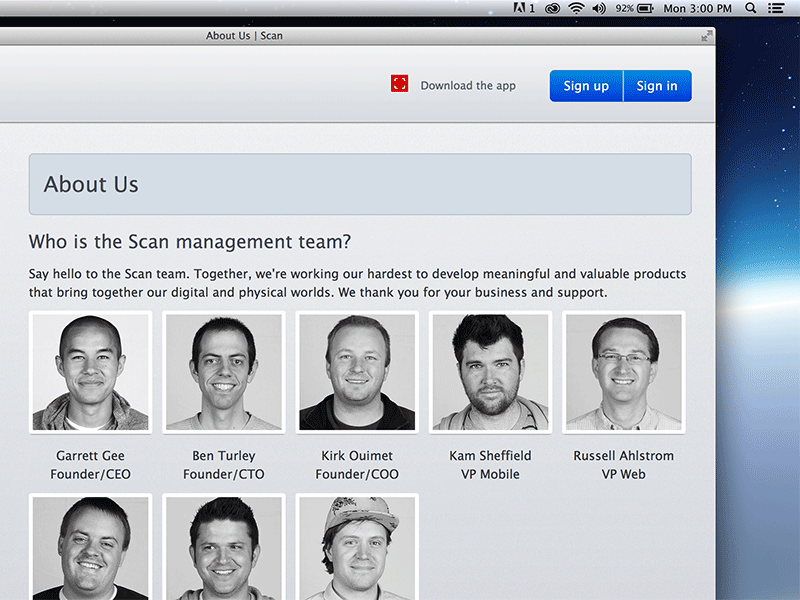Click the Who is the Scan management team heading

[x=190, y=241]
